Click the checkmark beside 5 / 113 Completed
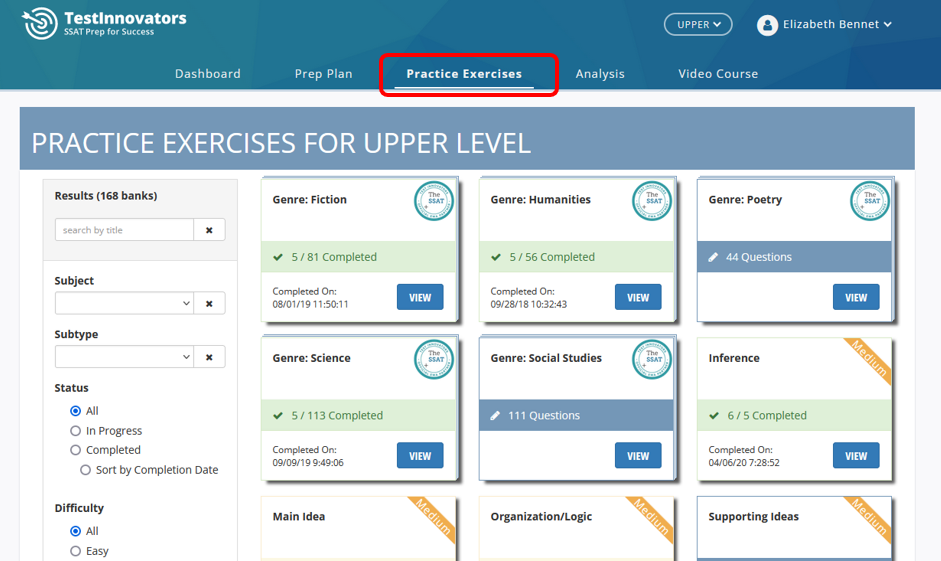Screen dimensions: 941x561 (278, 415)
